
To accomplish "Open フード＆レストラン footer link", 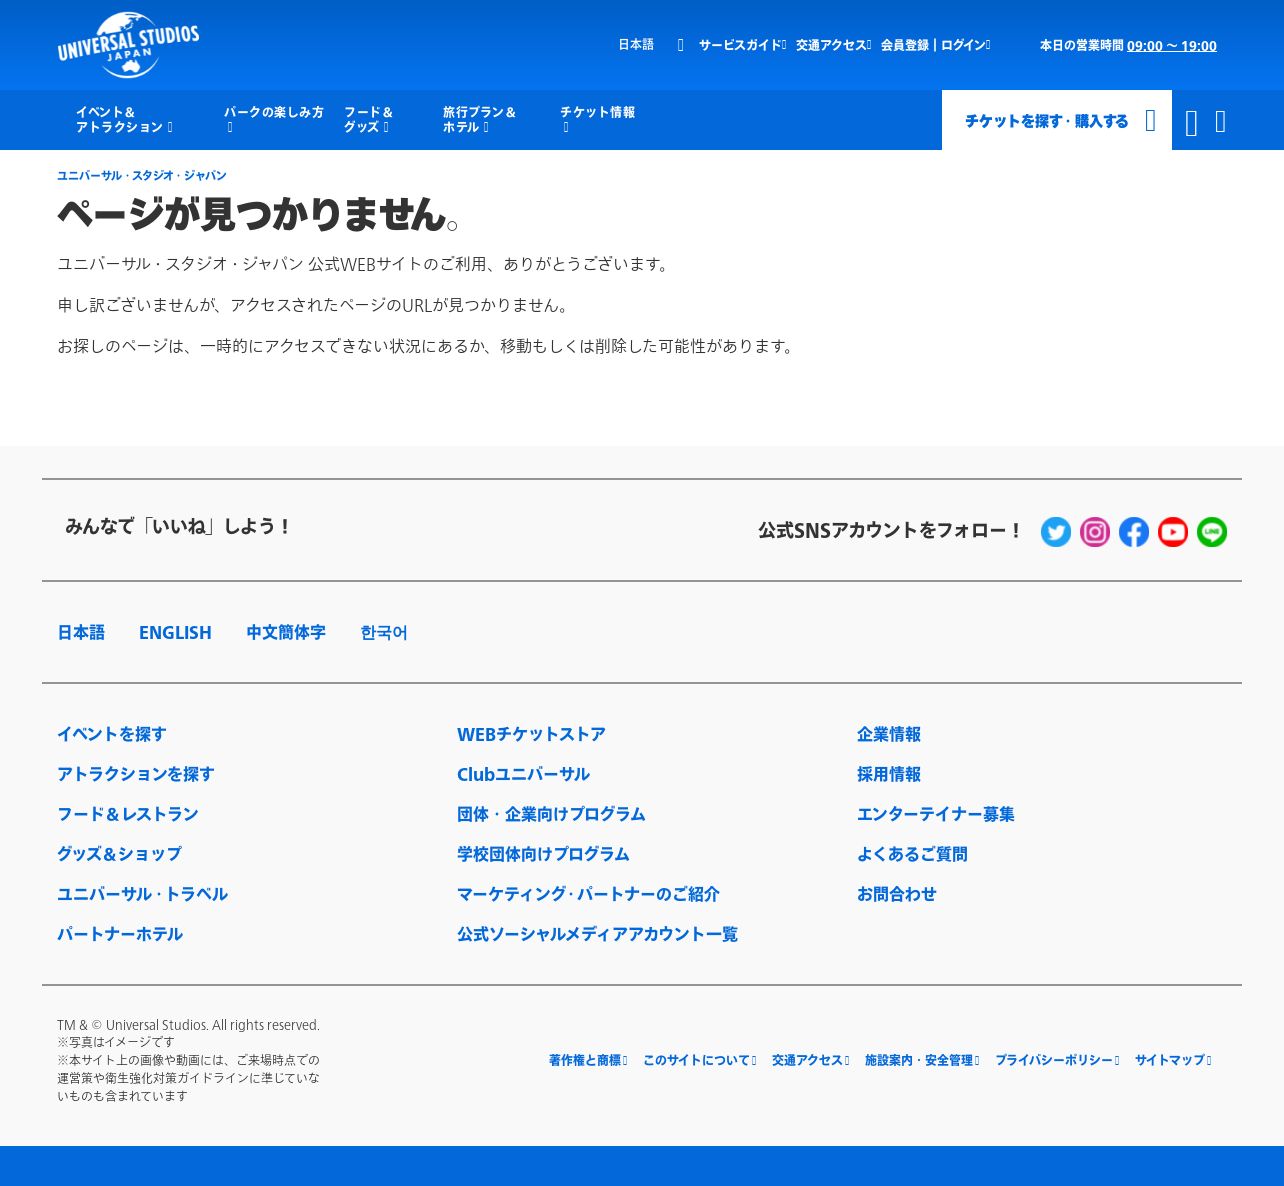I will coord(128,814).
